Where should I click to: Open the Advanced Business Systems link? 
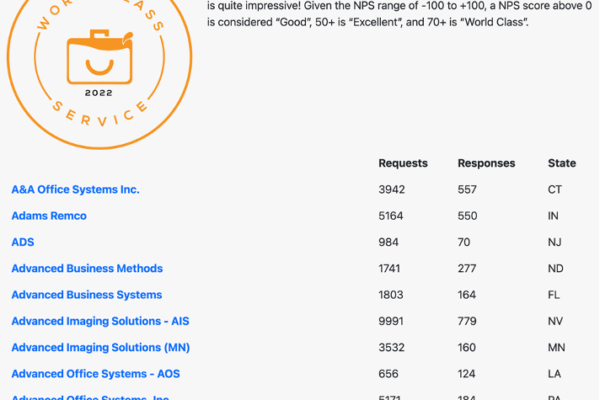point(86,295)
